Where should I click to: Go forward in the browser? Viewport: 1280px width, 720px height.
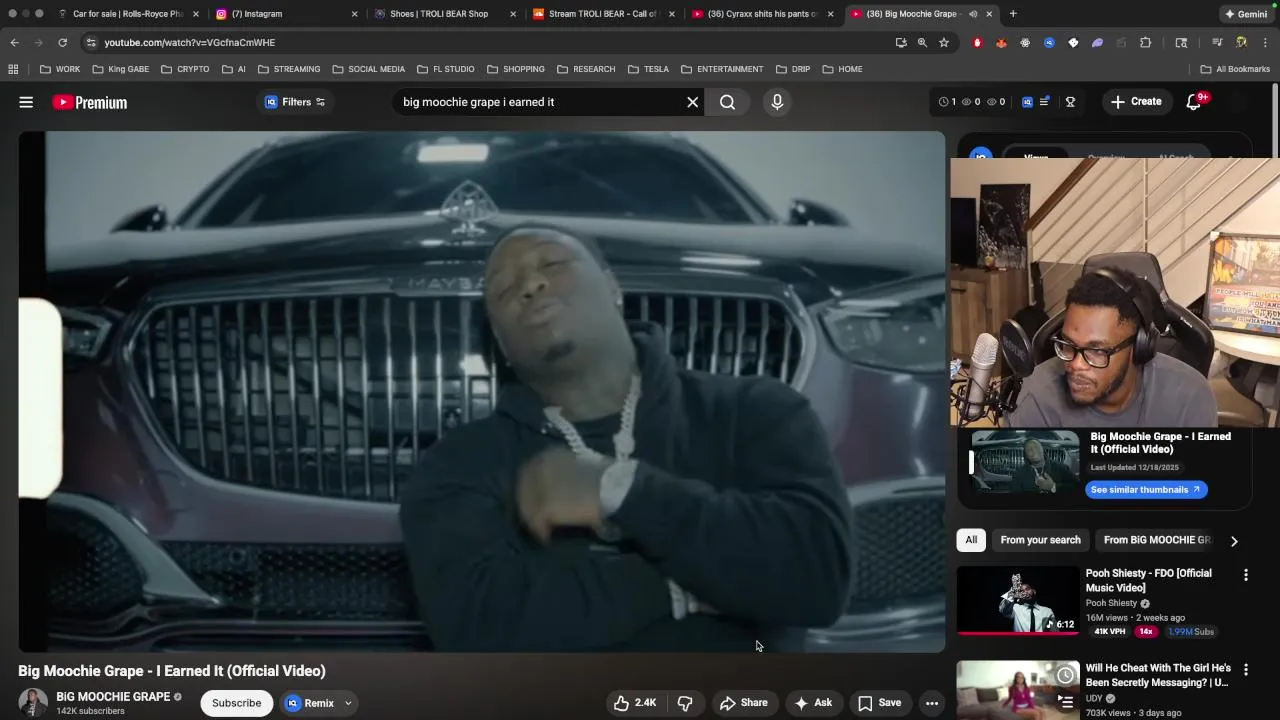(x=38, y=42)
